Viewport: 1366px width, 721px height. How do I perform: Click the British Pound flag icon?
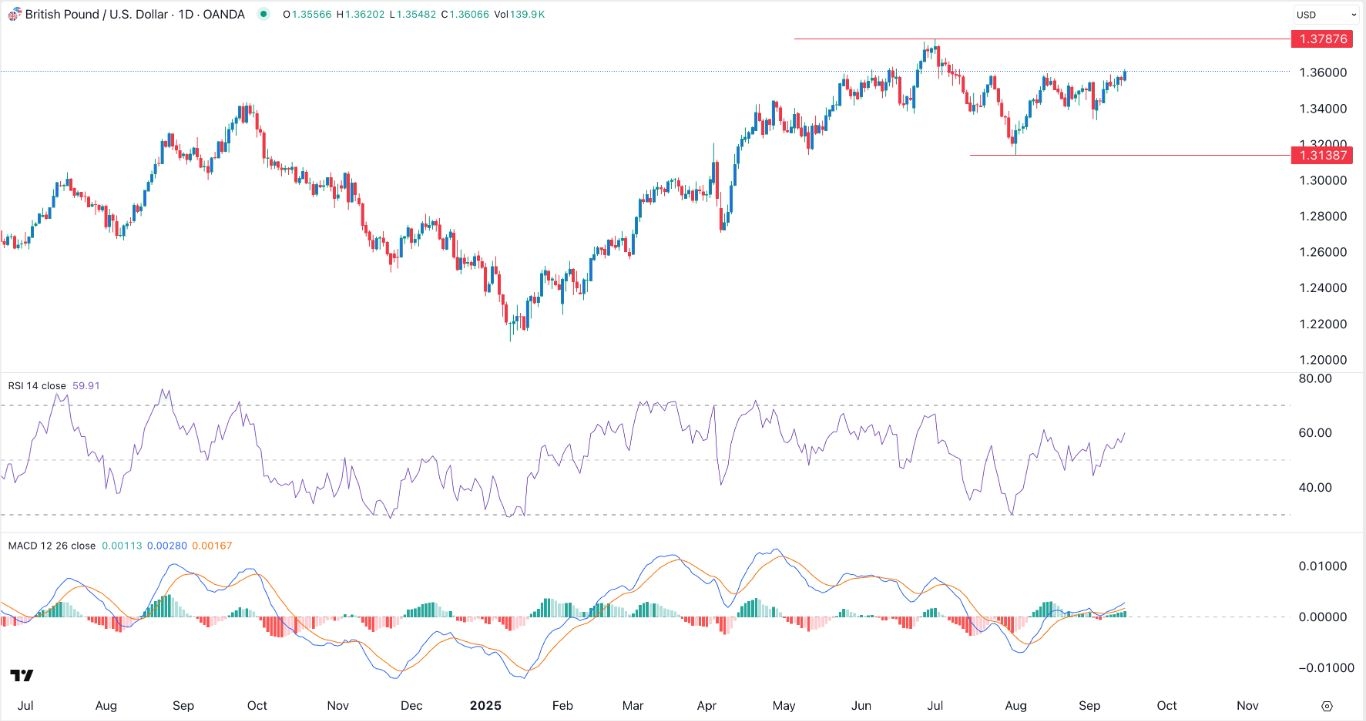[15, 14]
